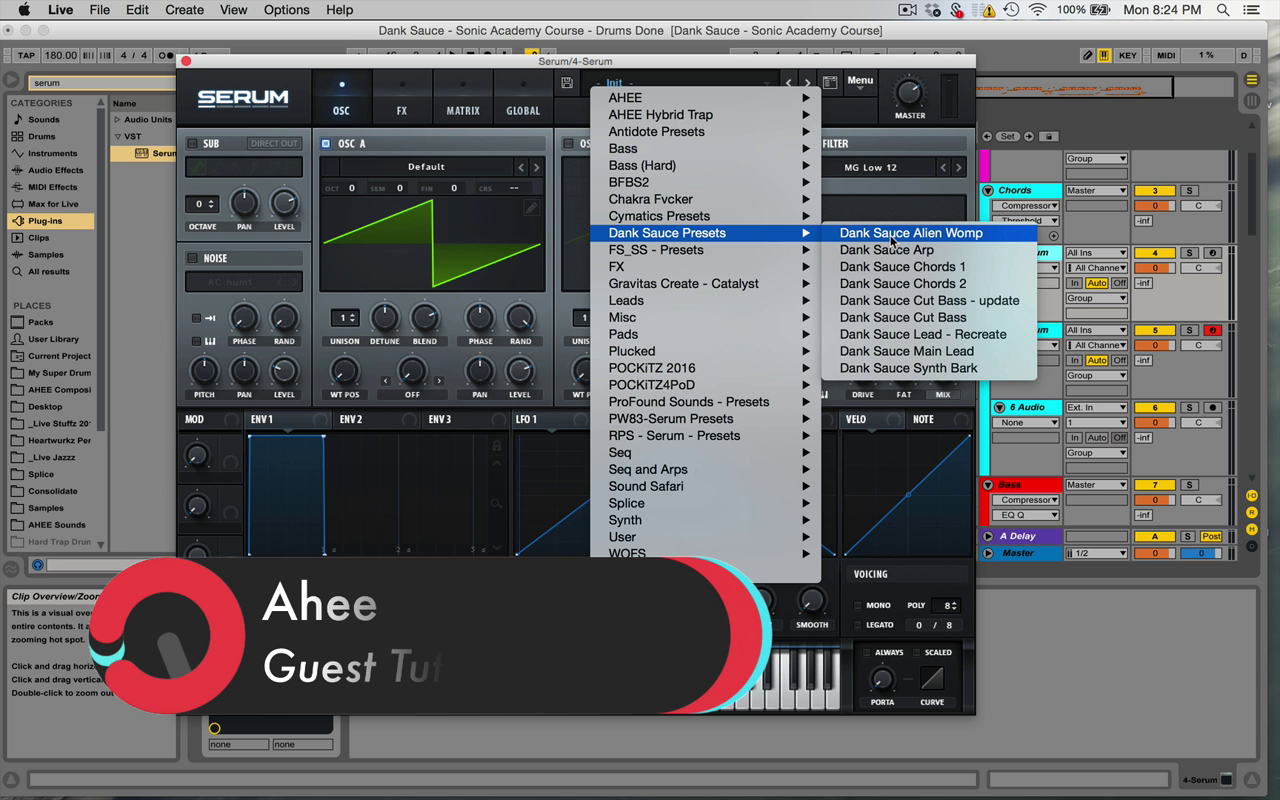Enable the SUB oscillator checkbox
Viewport: 1280px width, 800px height.
click(192, 144)
